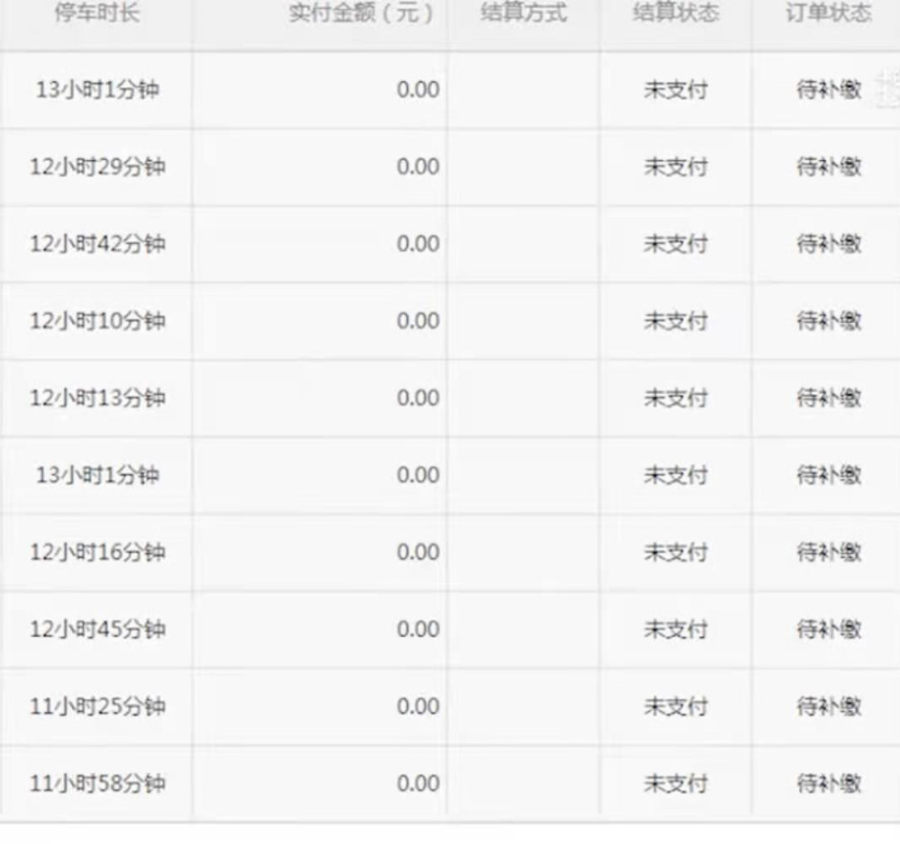This screenshot has height=844, width=900.
Task: Click the 12小时13分钟 duration cell
Action: [x=97, y=398]
